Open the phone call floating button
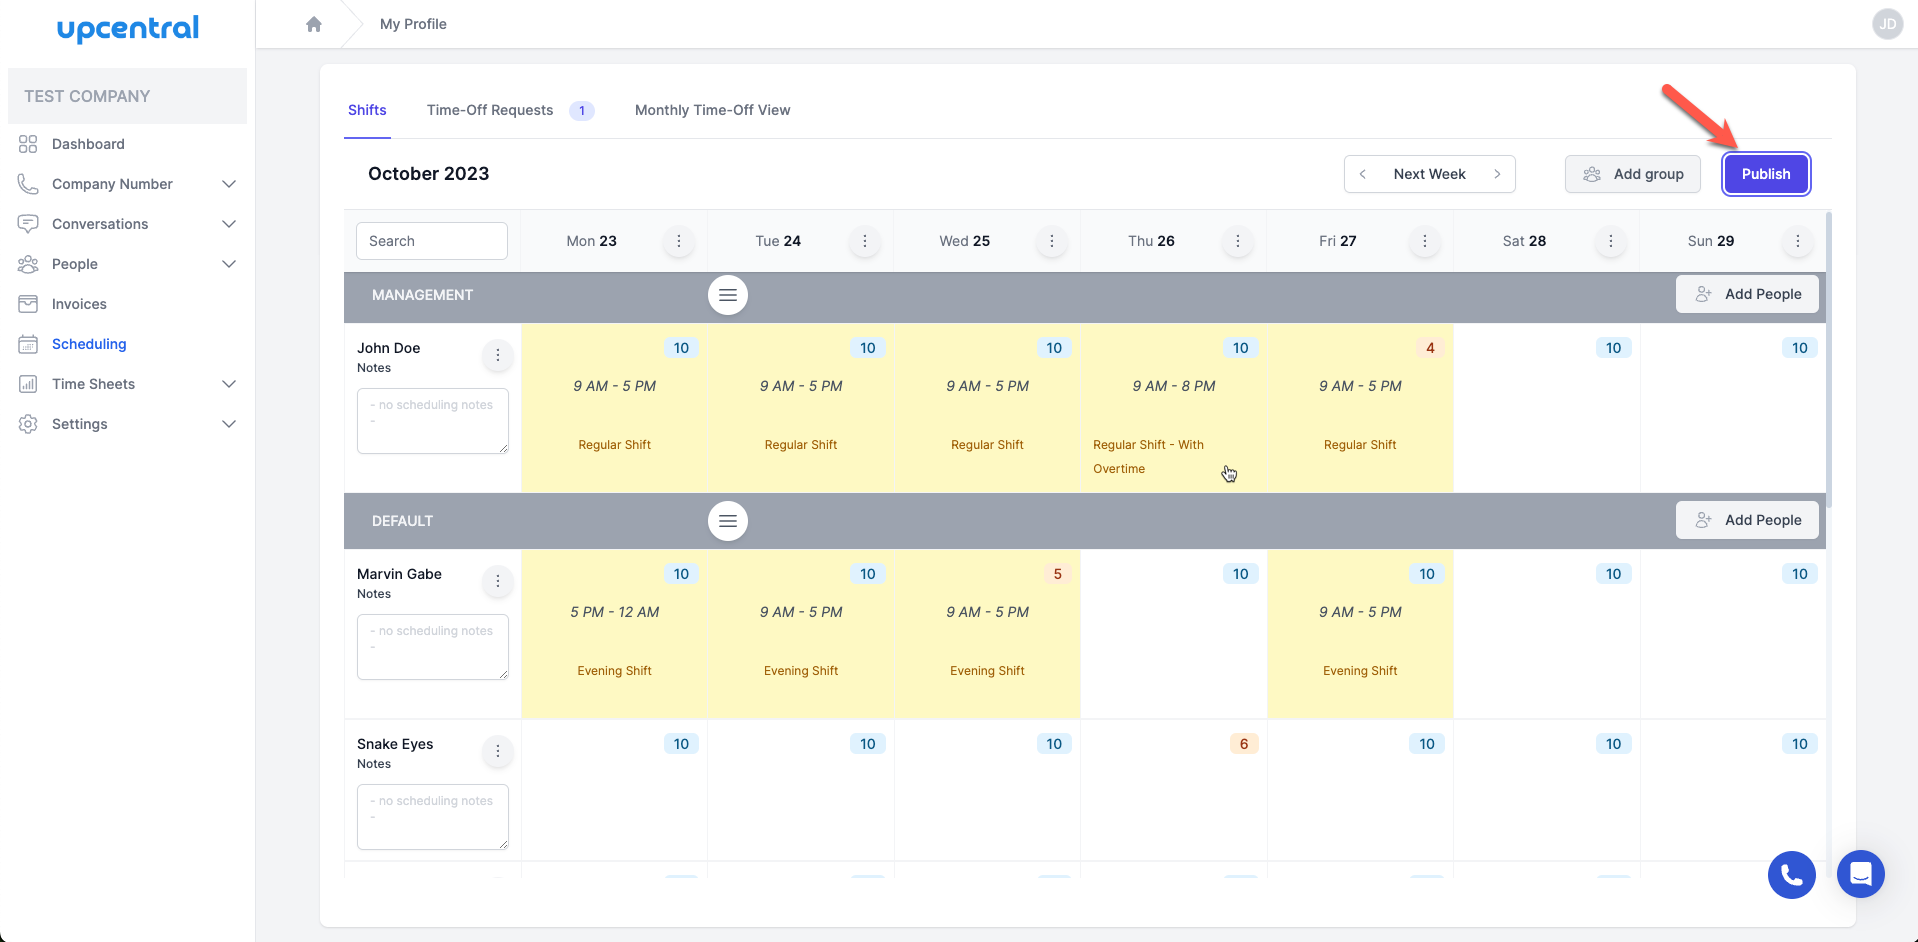Viewport: 1918px width, 942px height. [1791, 875]
